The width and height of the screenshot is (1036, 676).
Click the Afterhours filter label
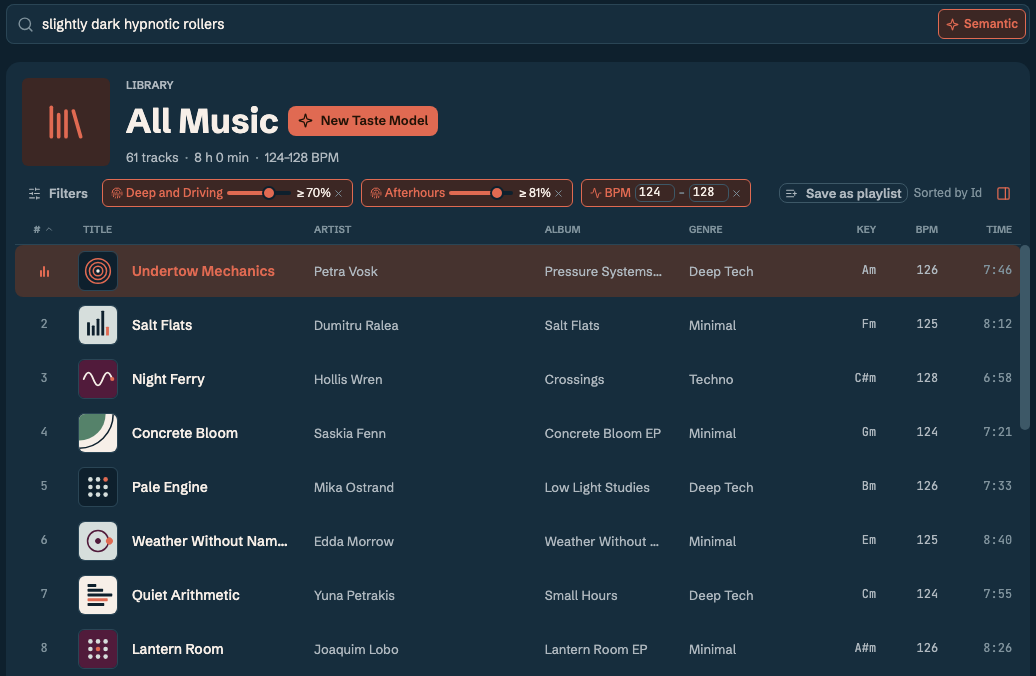click(414, 193)
